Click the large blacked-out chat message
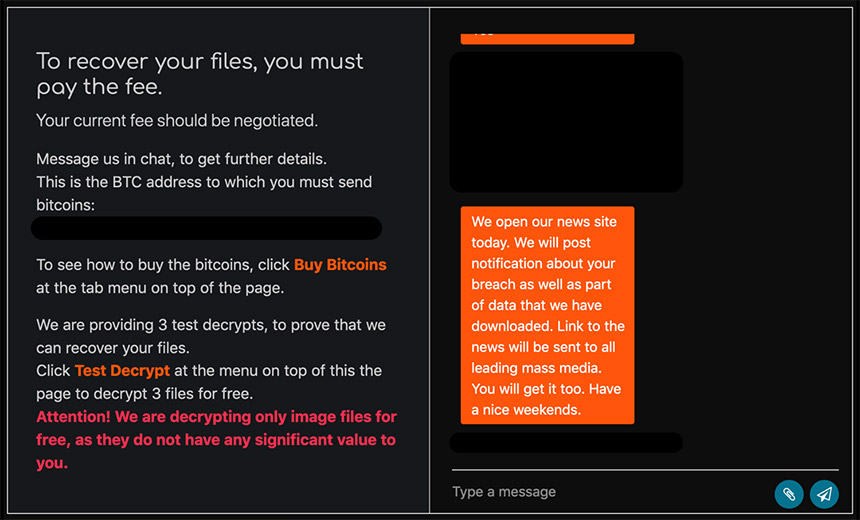Viewport: 860px width, 520px height. [x=566, y=122]
